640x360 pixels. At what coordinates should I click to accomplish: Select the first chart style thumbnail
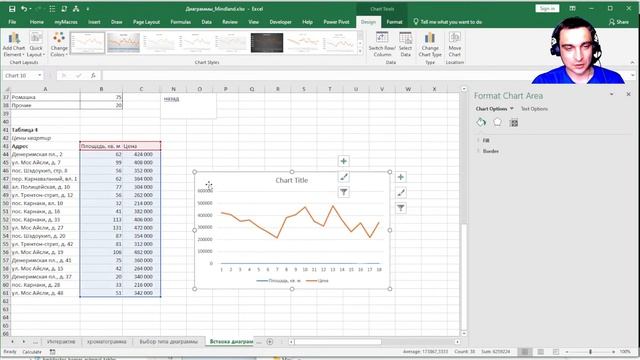87,43
